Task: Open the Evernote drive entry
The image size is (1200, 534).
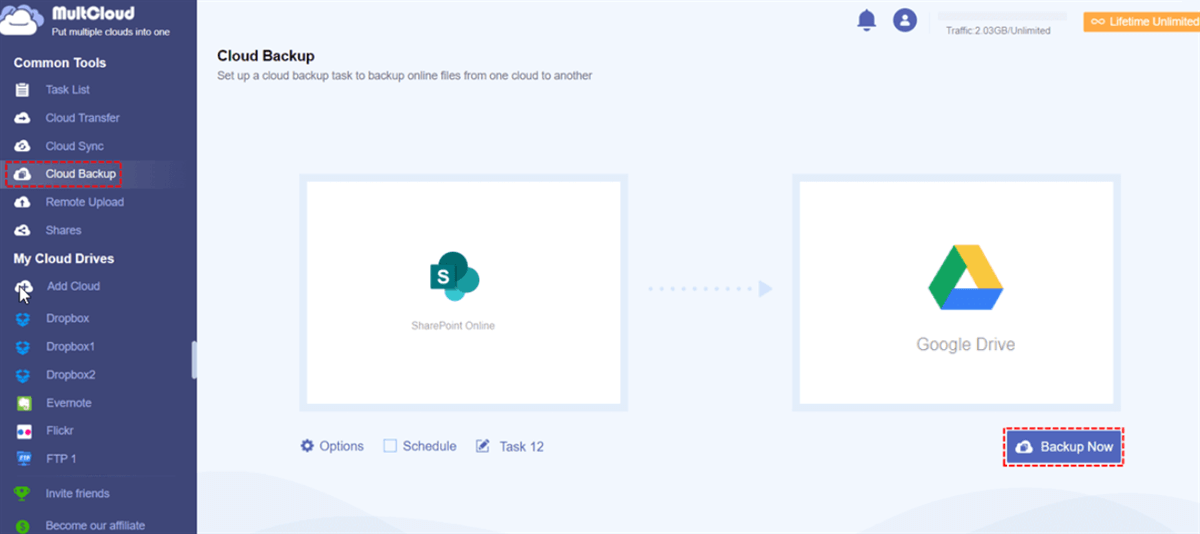Action: pyautogui.click(x=68, y=403)
